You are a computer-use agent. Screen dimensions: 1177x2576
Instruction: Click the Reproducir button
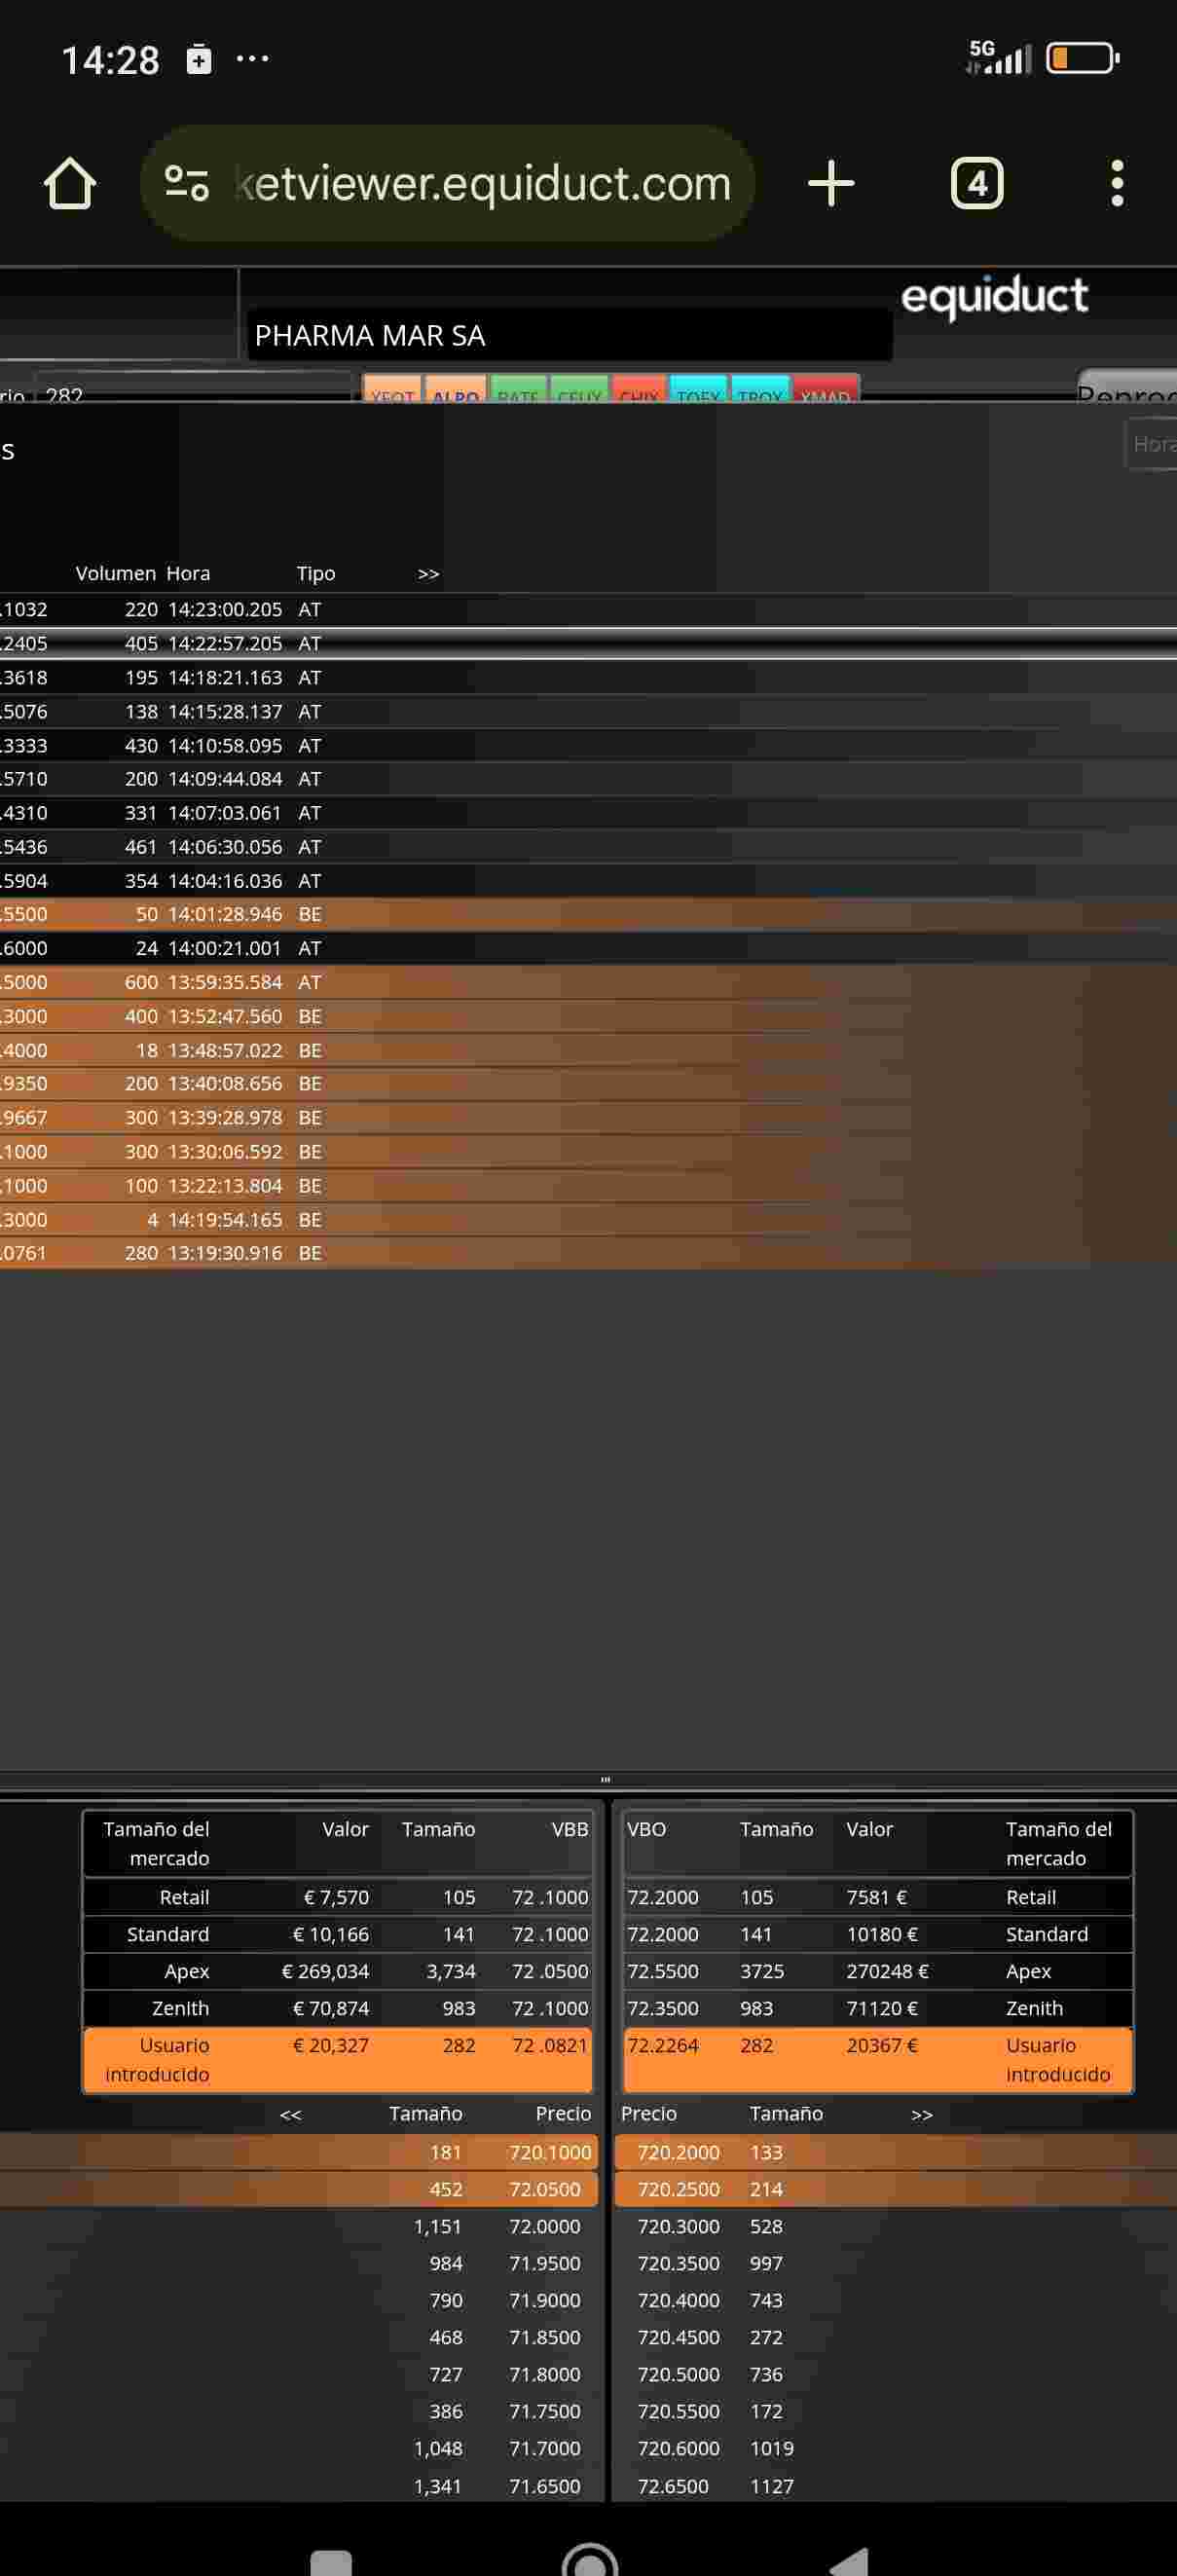point(1127,388)
